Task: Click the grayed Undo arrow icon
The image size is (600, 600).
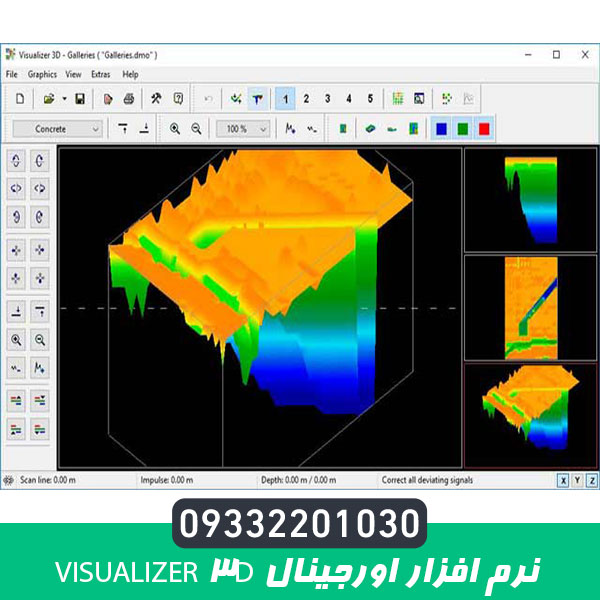Action: [208, 99]
